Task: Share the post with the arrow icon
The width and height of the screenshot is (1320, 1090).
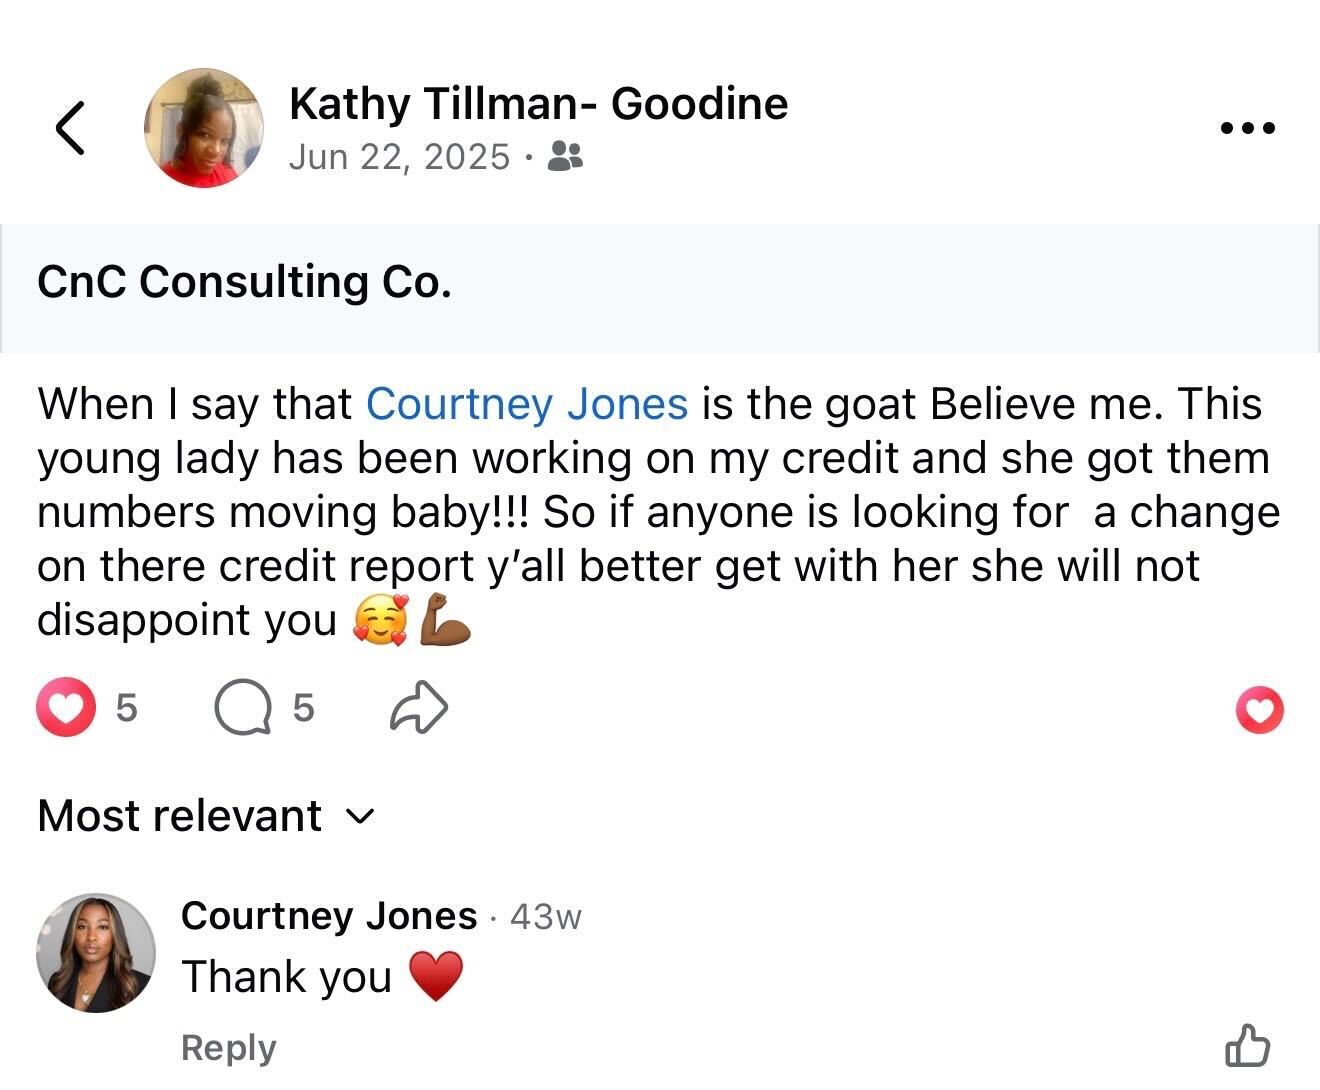Action: 419,708
